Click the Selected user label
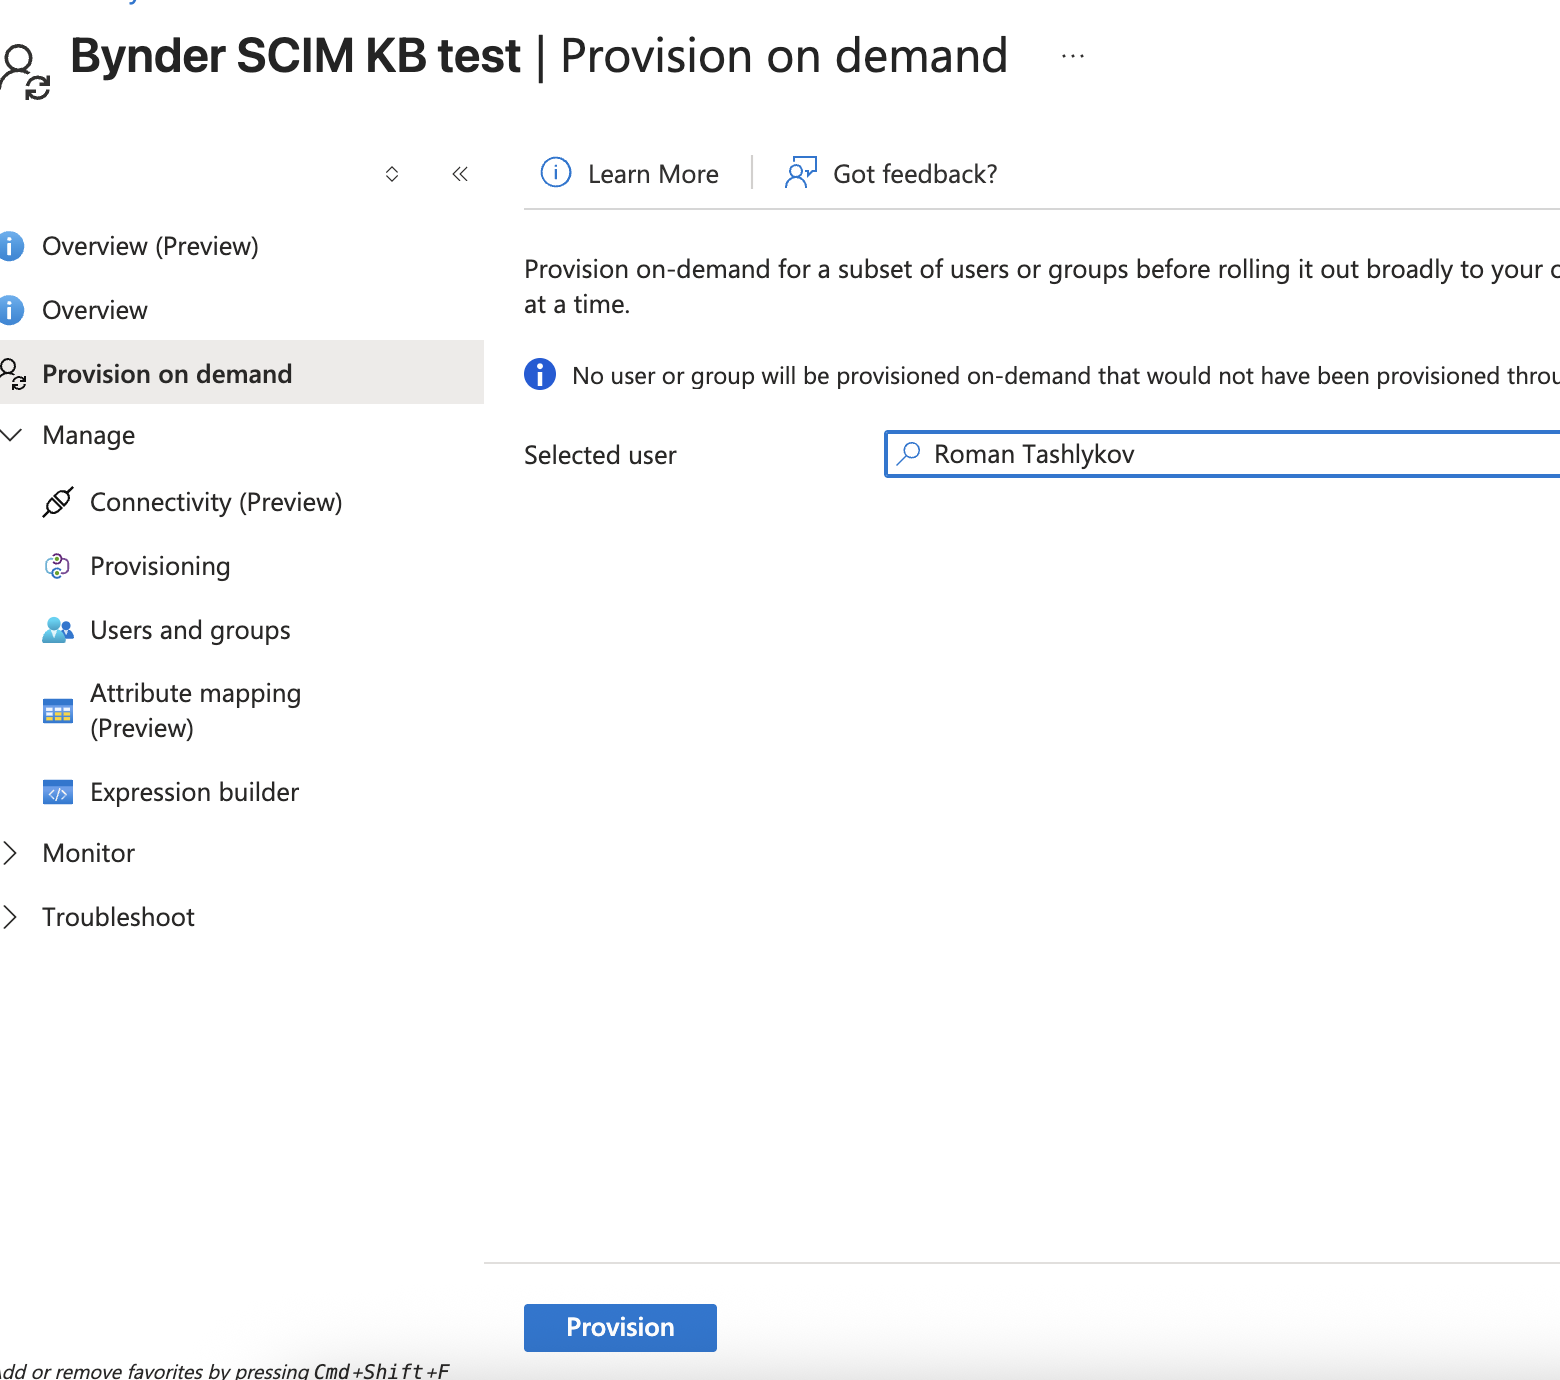The image size is (1560, 1380). click(x=600, y=455)
